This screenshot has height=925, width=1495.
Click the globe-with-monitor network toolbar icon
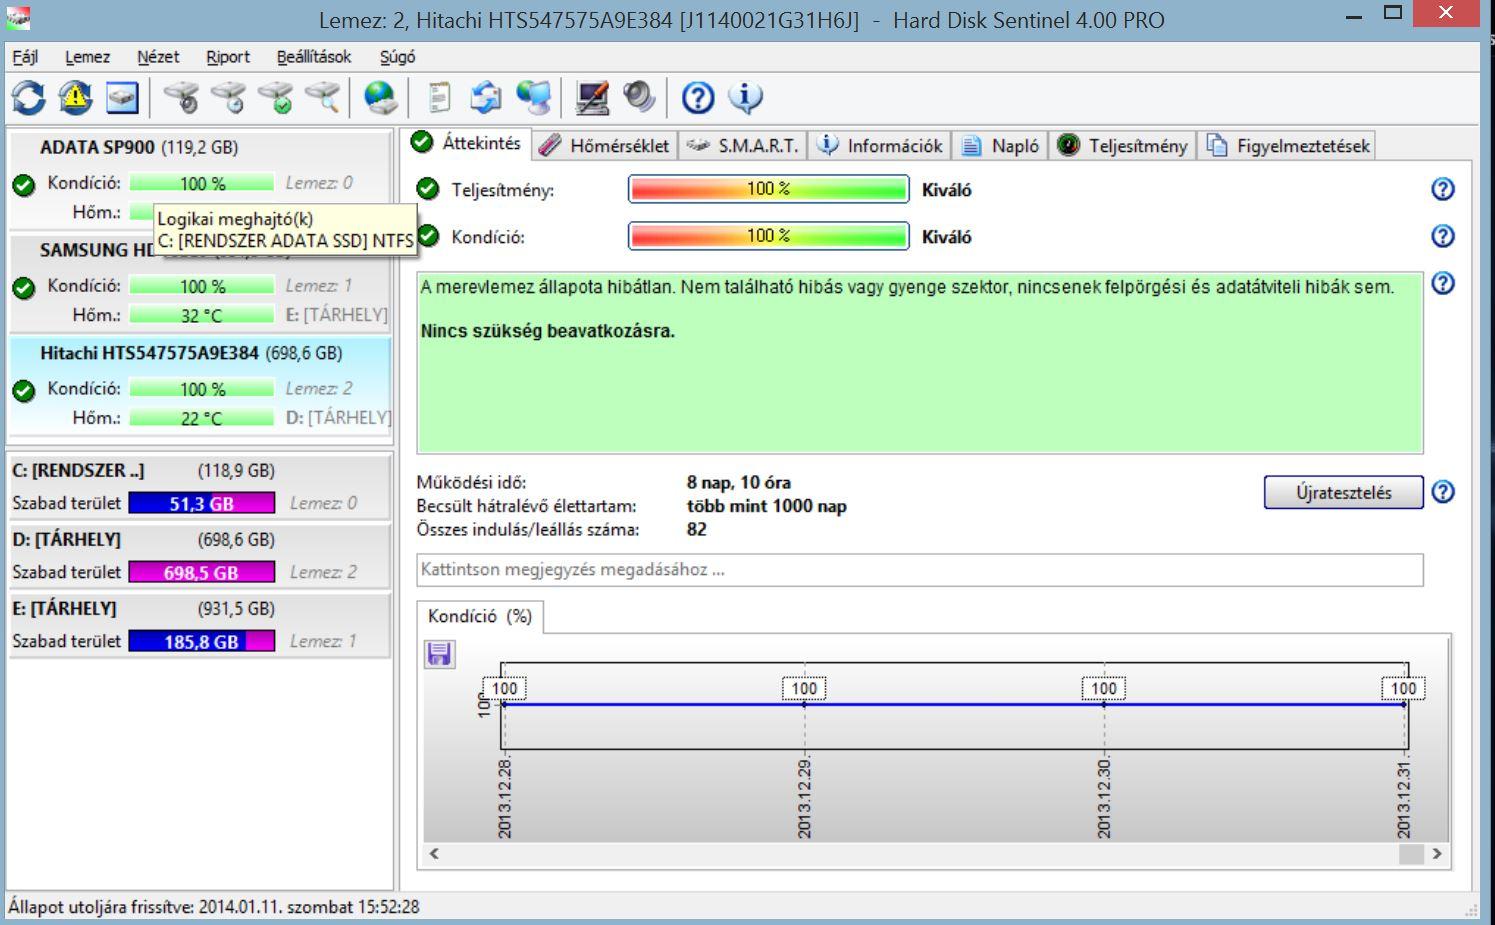pos(533,97)
